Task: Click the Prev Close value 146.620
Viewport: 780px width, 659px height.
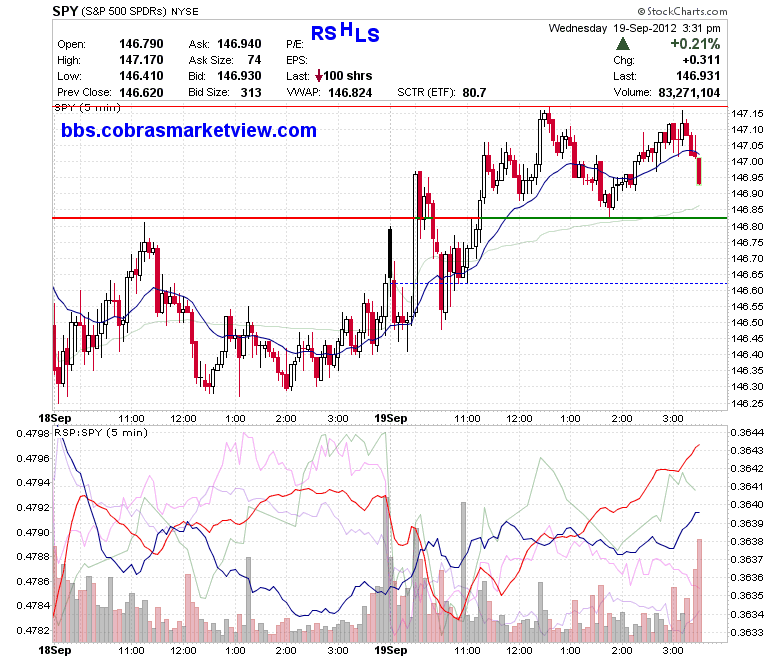Action: [x=141, y=93]
